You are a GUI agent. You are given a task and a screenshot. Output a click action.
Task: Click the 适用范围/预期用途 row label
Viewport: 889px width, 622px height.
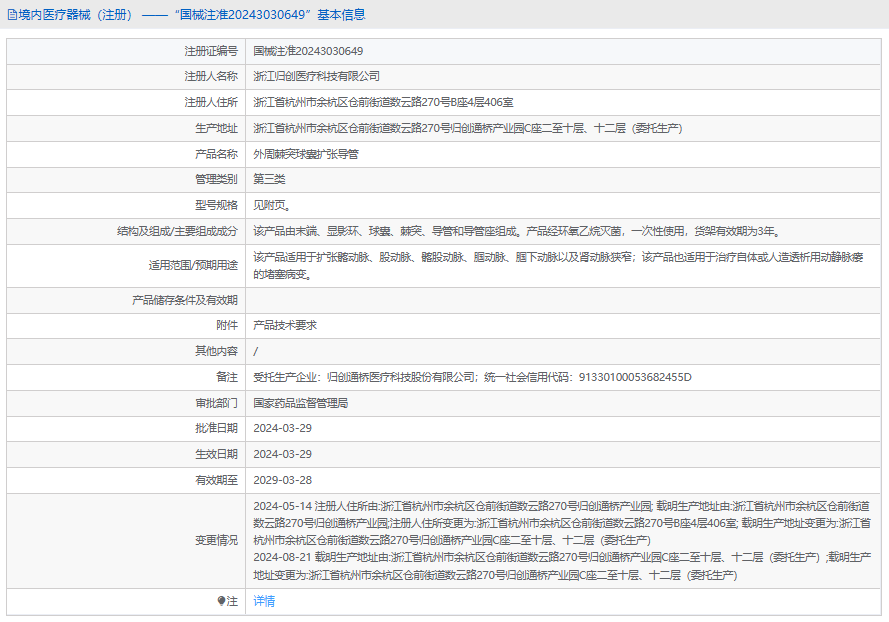coord(192,265)
